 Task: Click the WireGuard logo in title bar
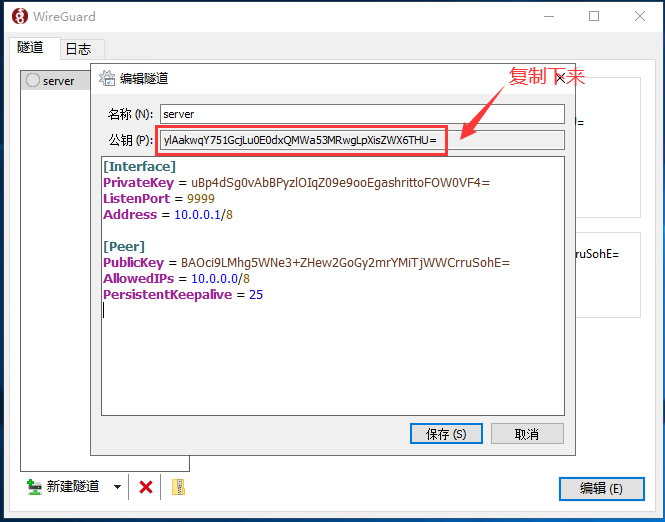pyautogui.click(x=20, y=17)
